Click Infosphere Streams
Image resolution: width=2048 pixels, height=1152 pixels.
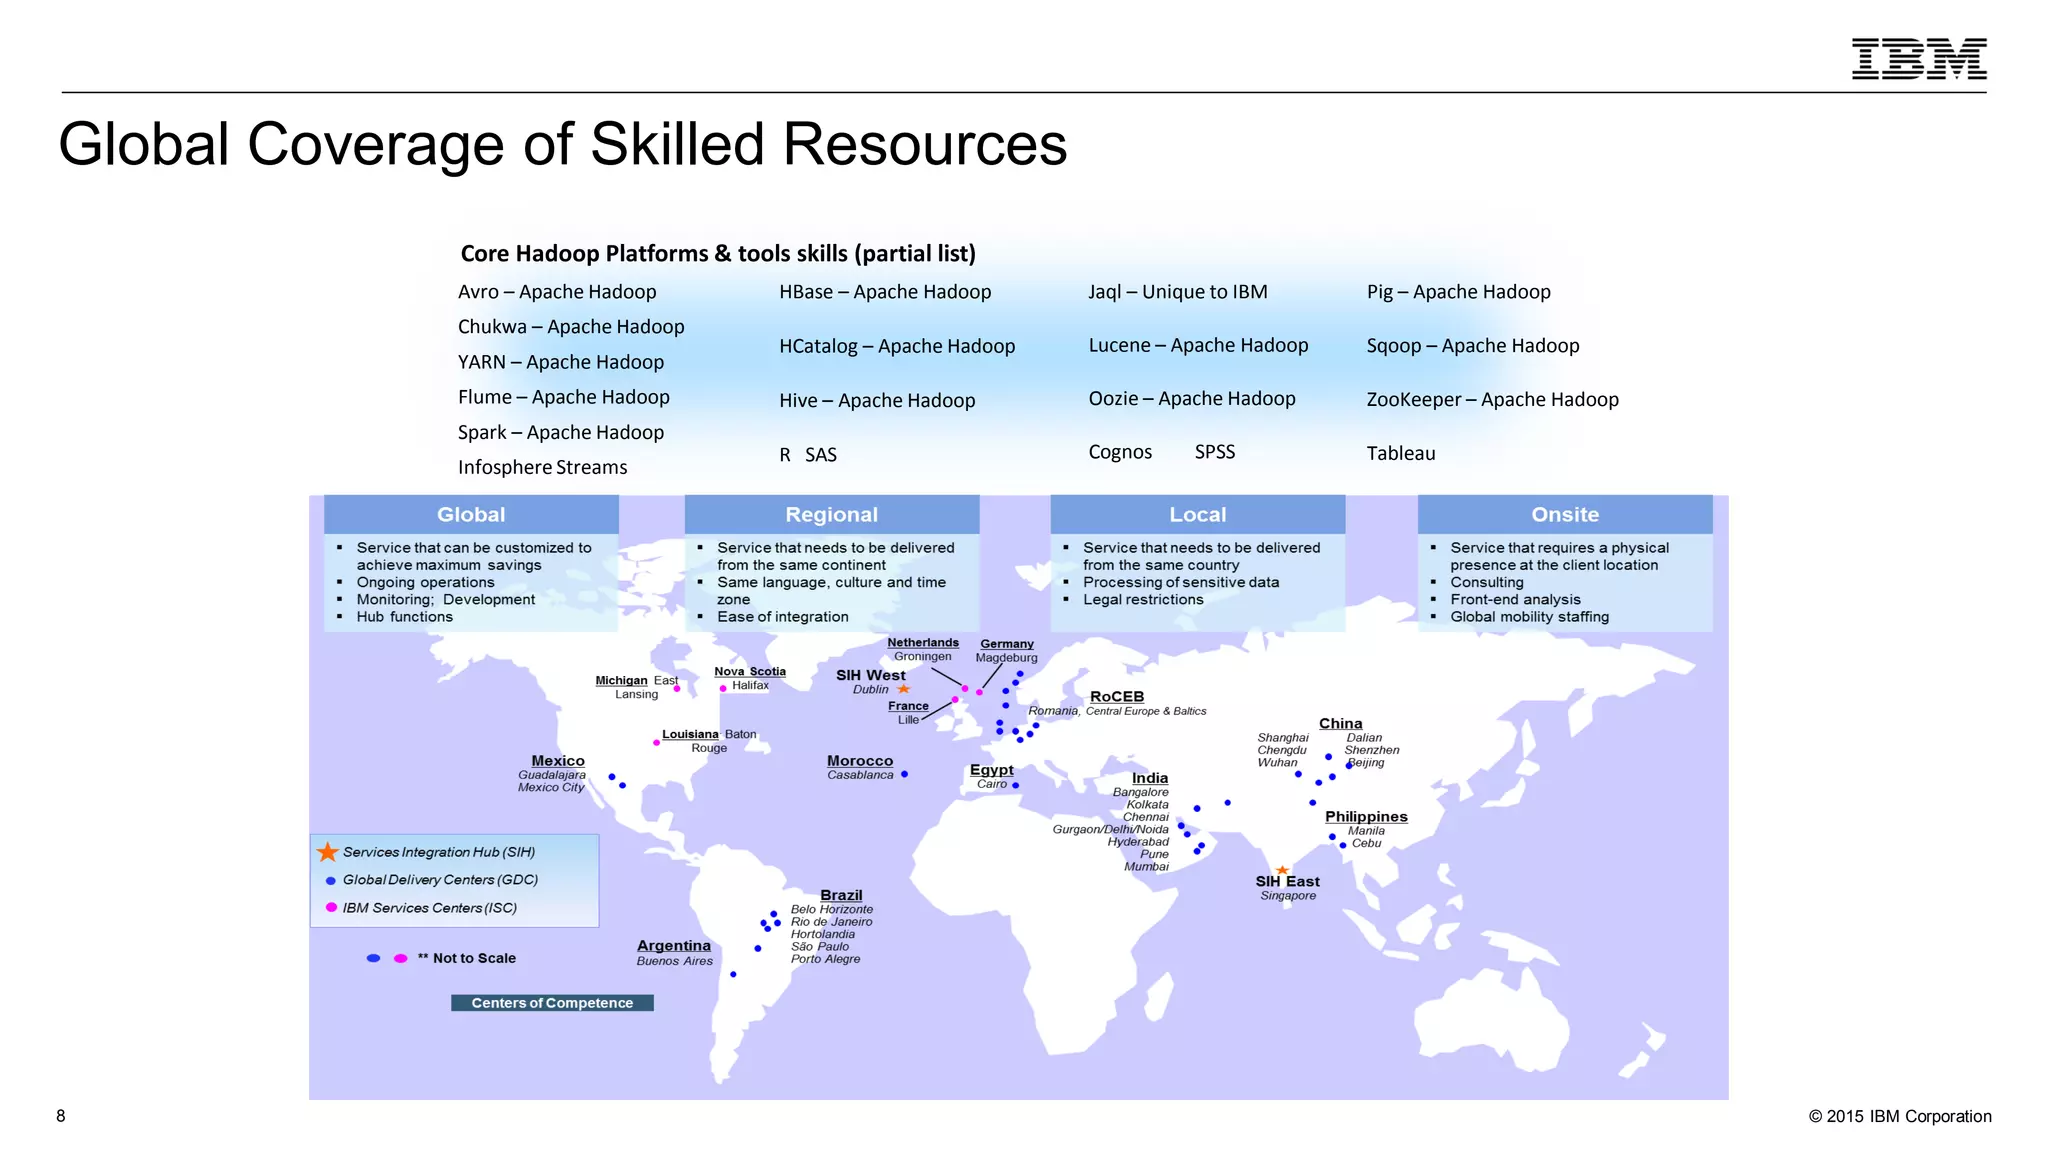(543, 467)
